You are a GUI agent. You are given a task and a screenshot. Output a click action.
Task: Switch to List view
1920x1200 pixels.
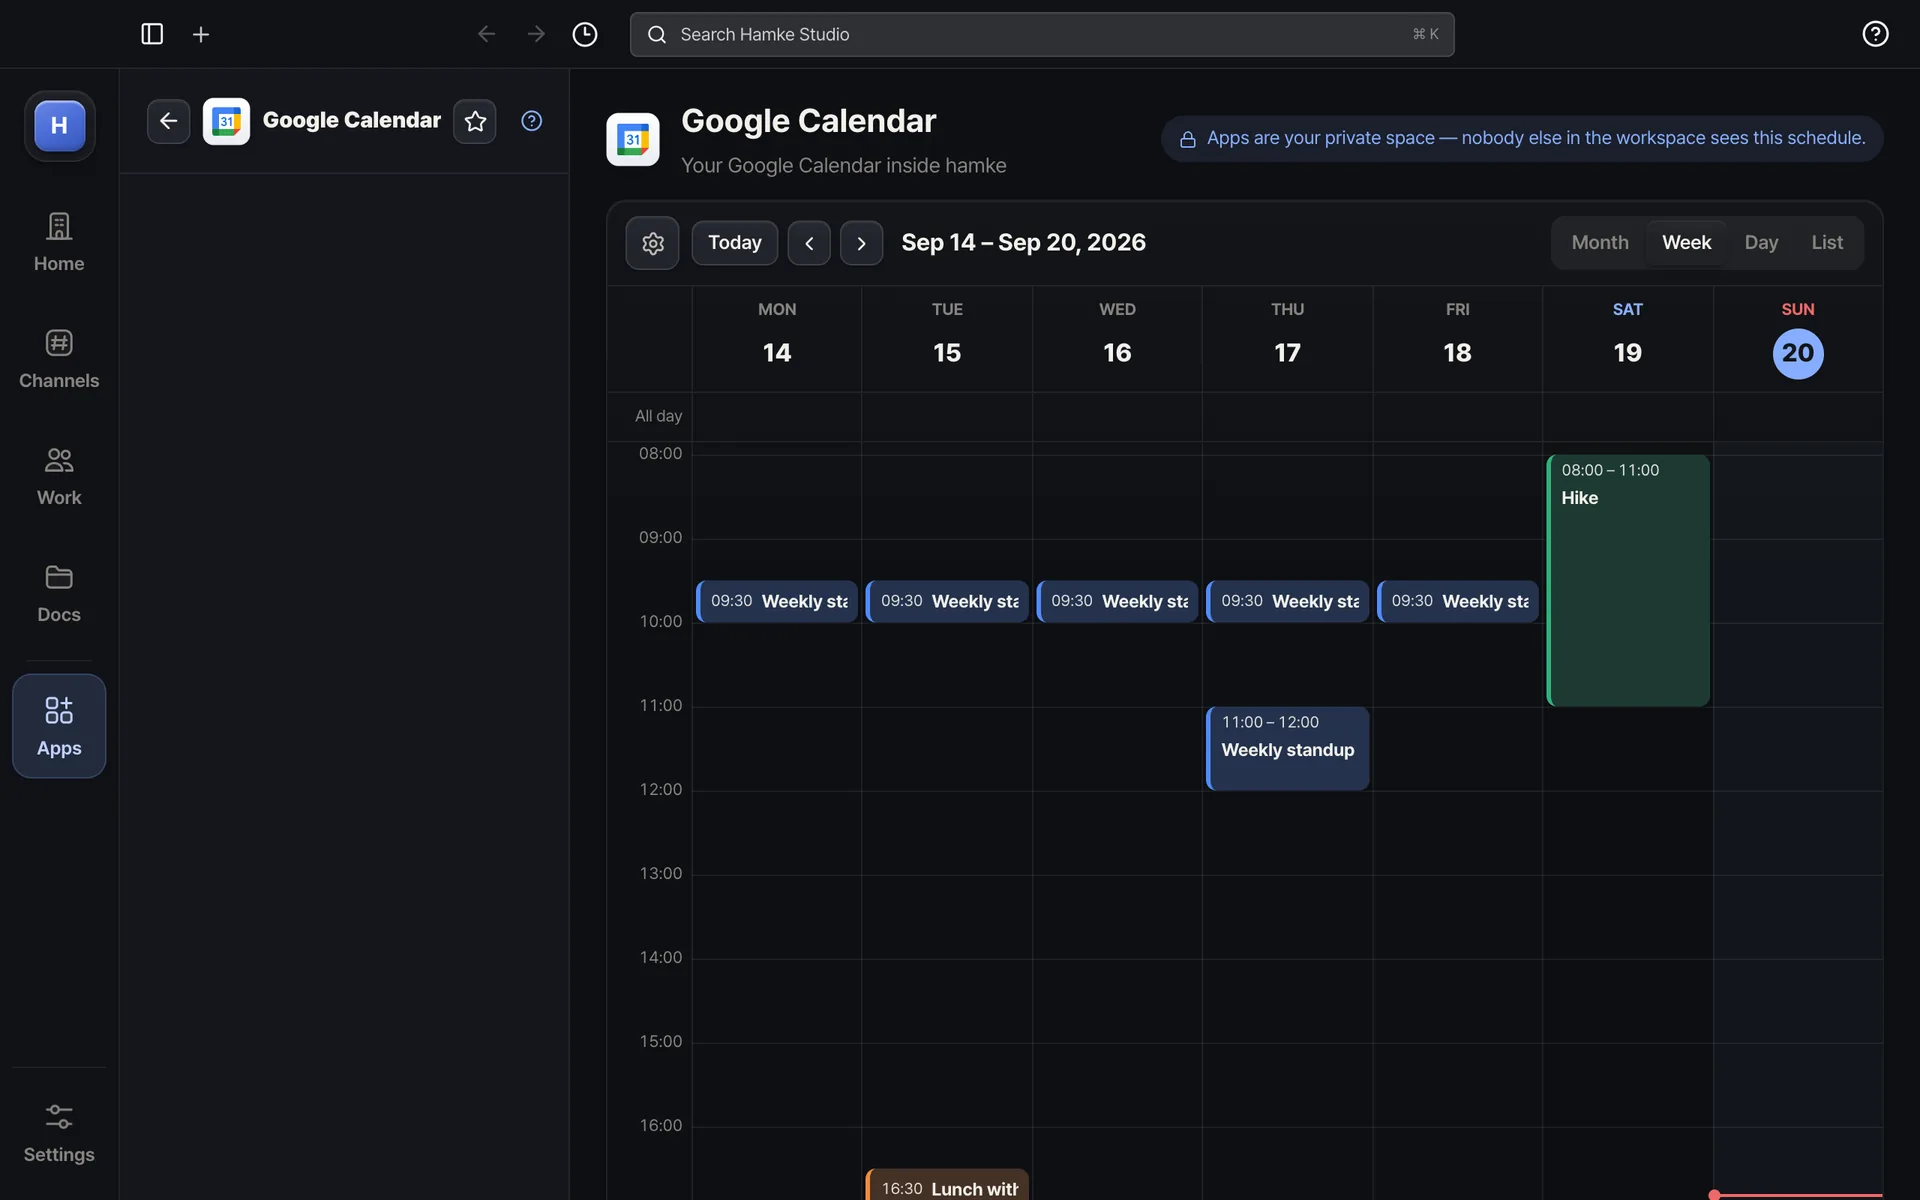click(x=1827, y=243)
